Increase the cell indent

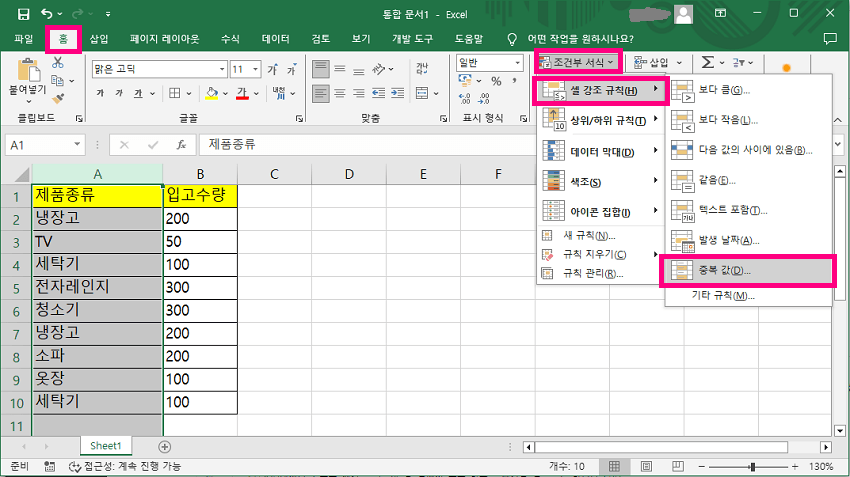pyautogui.click(x=397, y=93)
